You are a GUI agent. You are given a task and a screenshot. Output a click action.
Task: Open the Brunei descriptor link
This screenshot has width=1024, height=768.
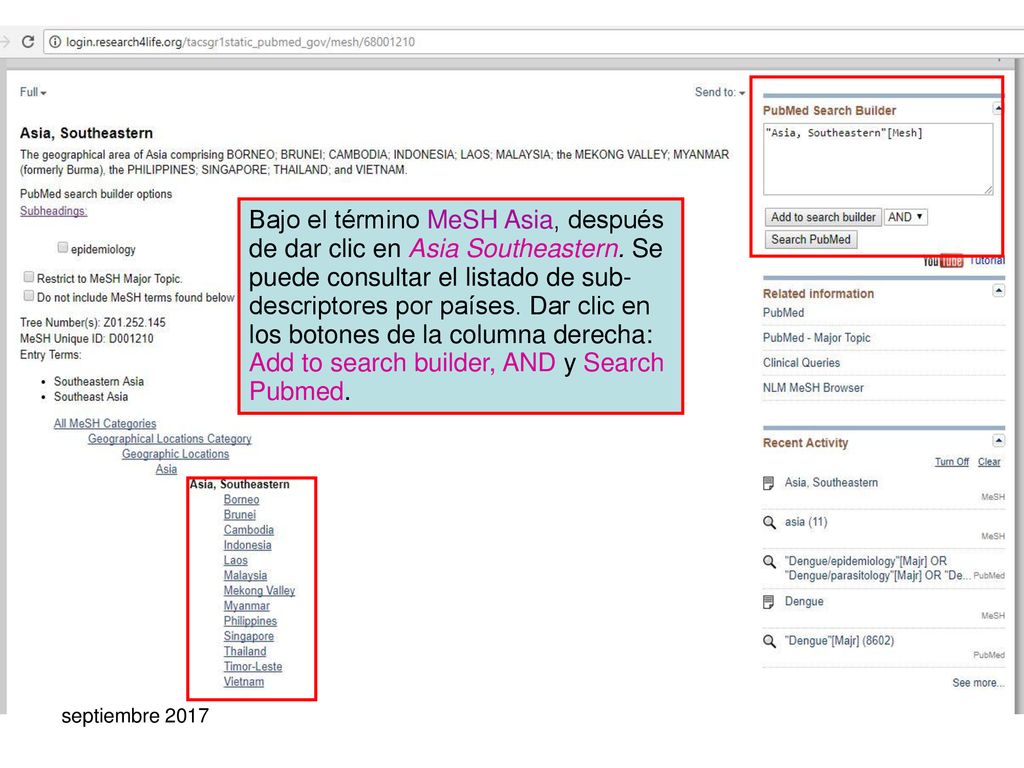(240, 515)
